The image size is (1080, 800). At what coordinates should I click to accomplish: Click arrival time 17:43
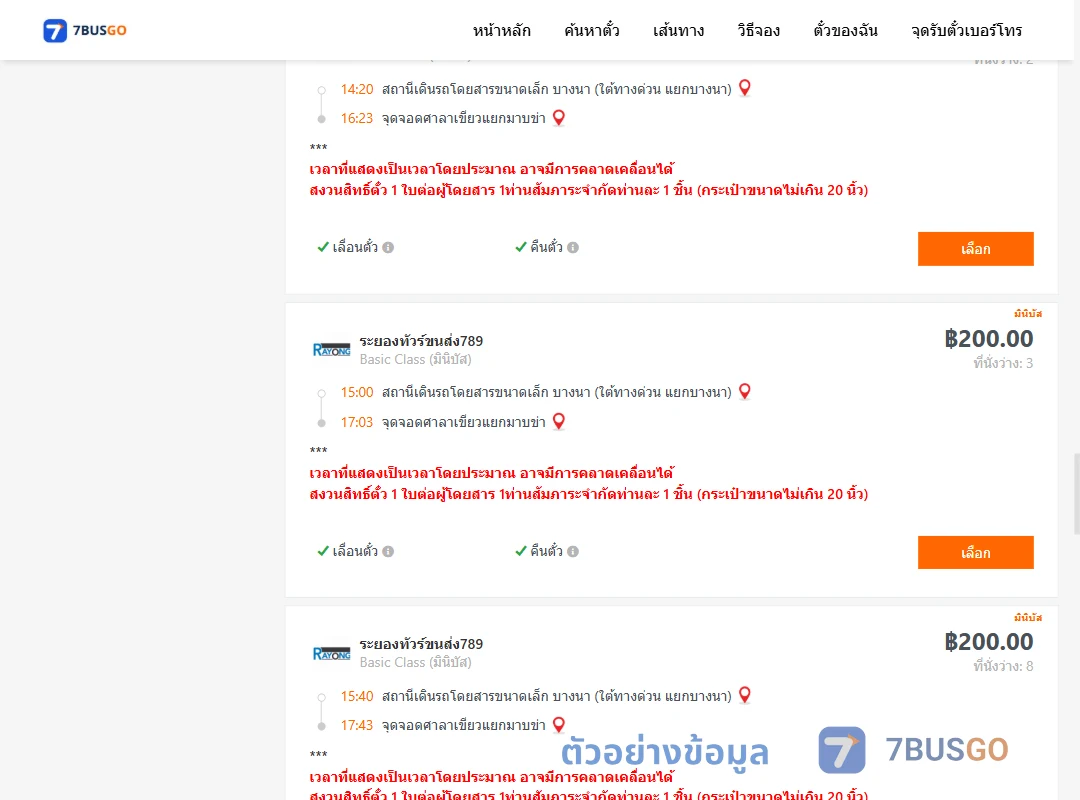pos(357,725)
